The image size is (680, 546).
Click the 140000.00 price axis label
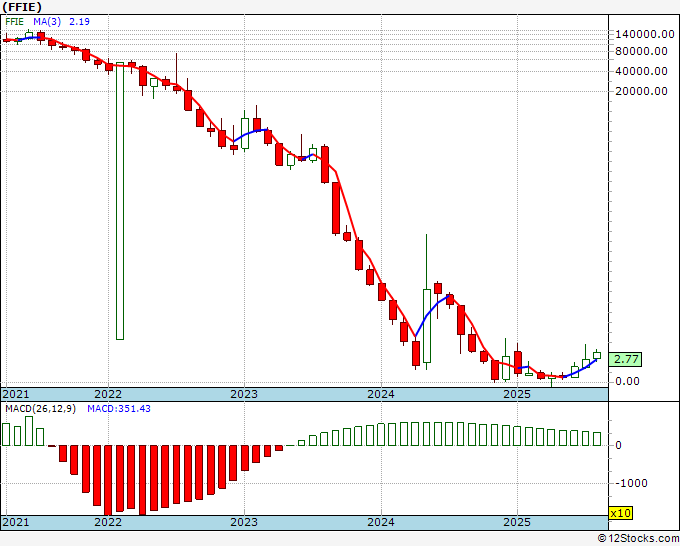coord(645,34)
